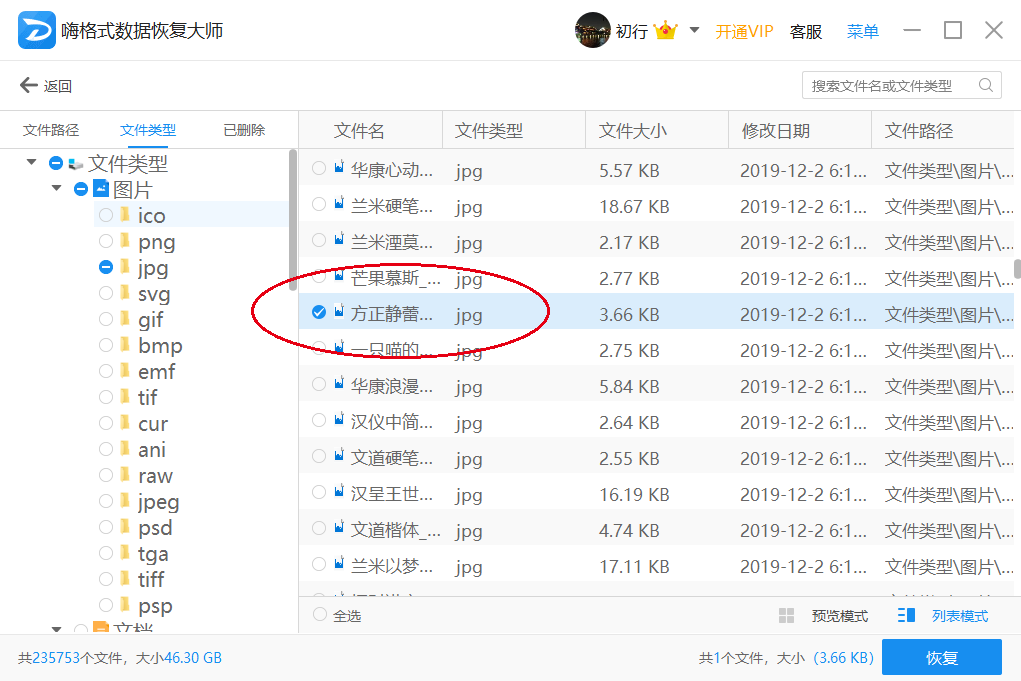This screenshot has width=1021, height=681.
Task: Click the VIP crown icon
Action: click(665, 30)
